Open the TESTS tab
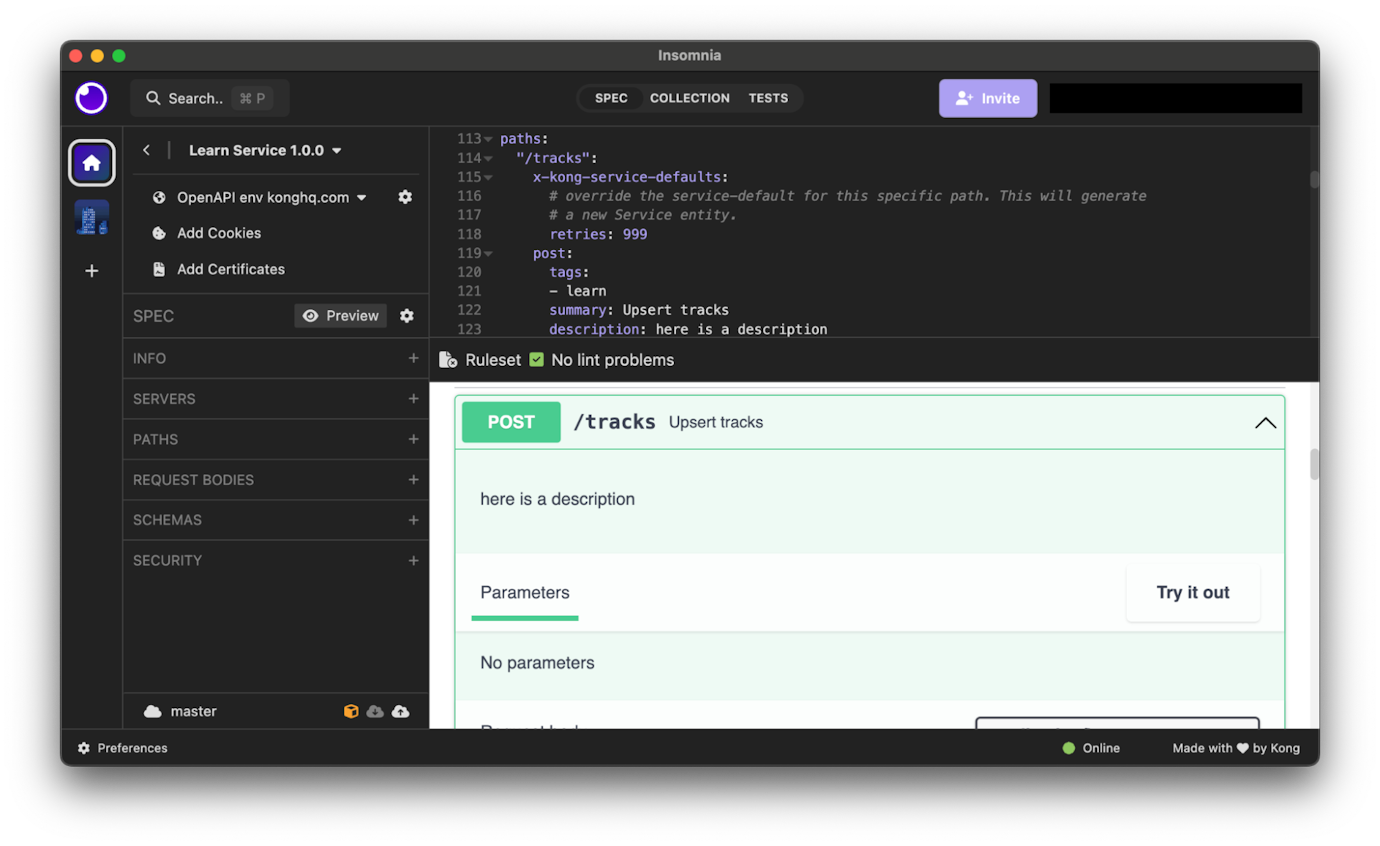This screenshot has height=846, width=1380. tap(769, 98)
